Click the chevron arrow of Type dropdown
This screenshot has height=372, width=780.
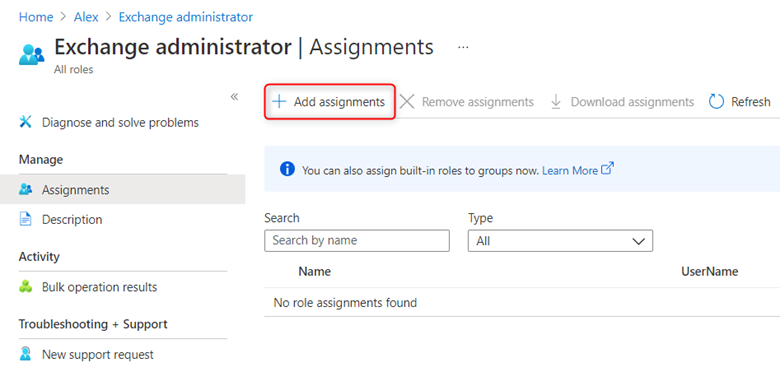pyautogui.click(x=638, y=241)
